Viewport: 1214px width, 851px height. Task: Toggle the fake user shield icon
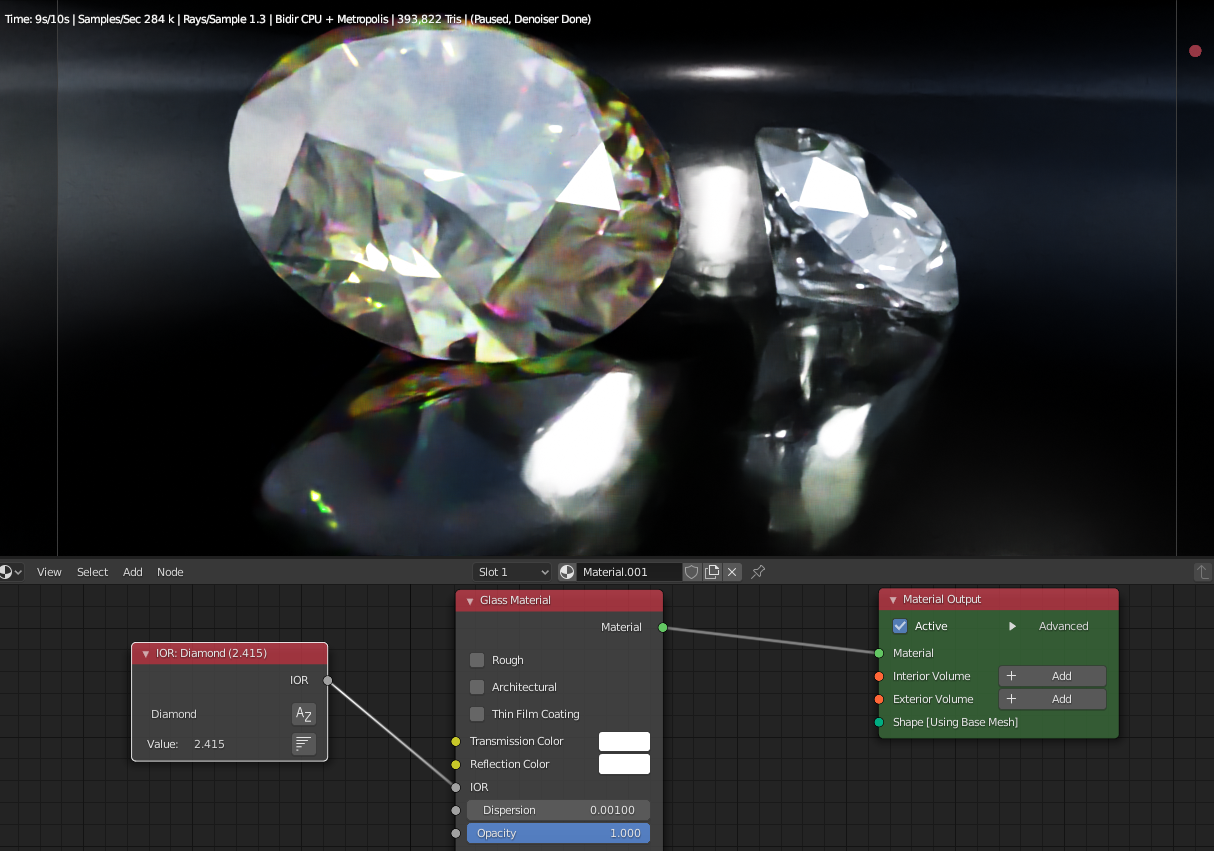[x=691, y=572]
